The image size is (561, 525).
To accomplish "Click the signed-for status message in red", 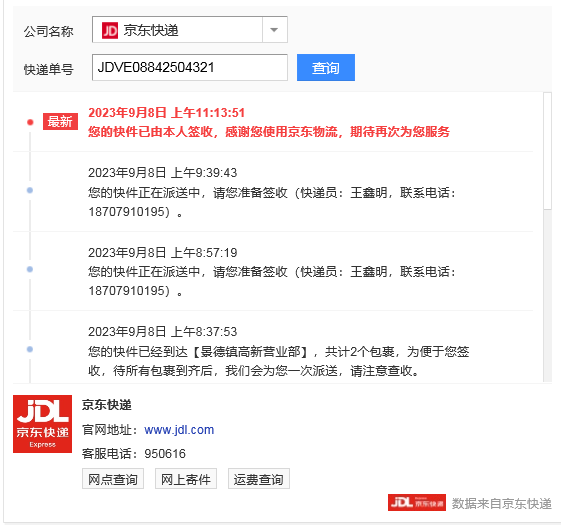I will tap(269, 132).
